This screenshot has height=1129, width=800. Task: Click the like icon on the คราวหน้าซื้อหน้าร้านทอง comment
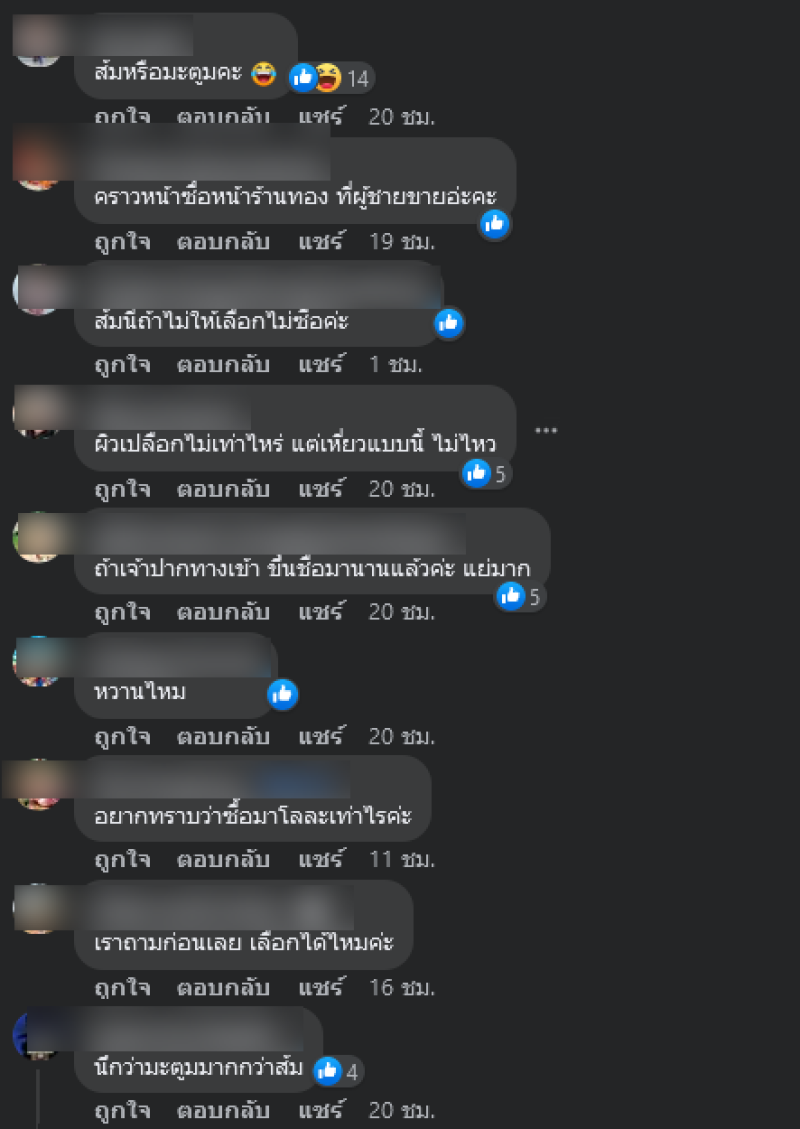coord(495,224)
